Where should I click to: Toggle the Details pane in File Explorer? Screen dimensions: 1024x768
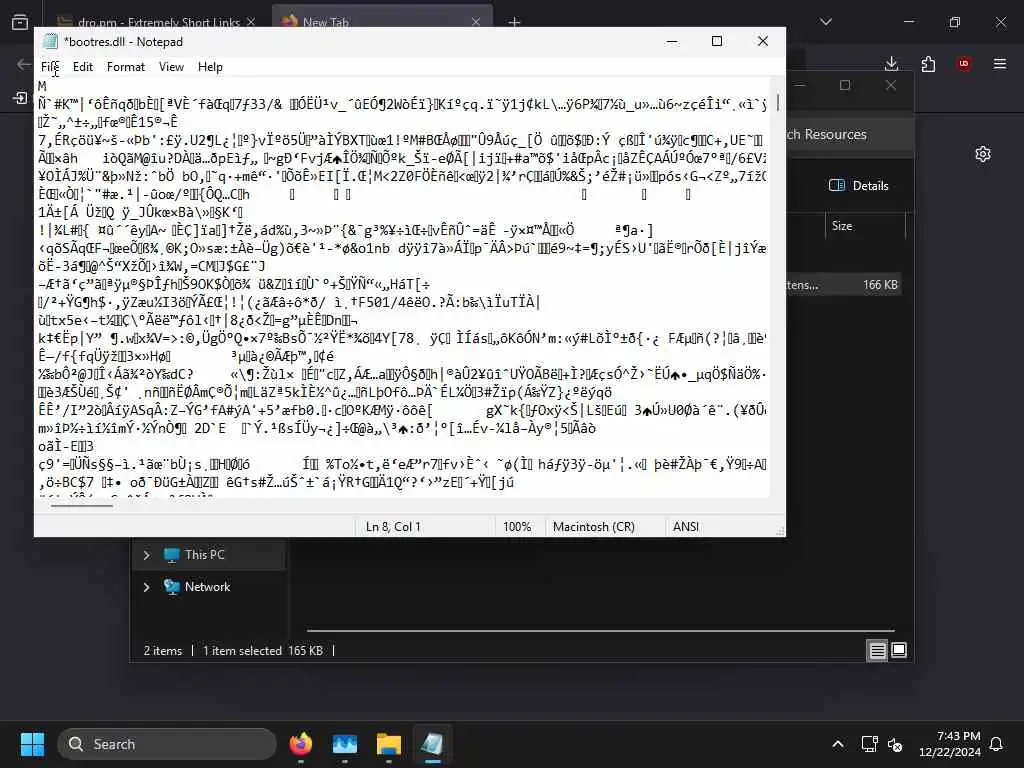point(858,185)
